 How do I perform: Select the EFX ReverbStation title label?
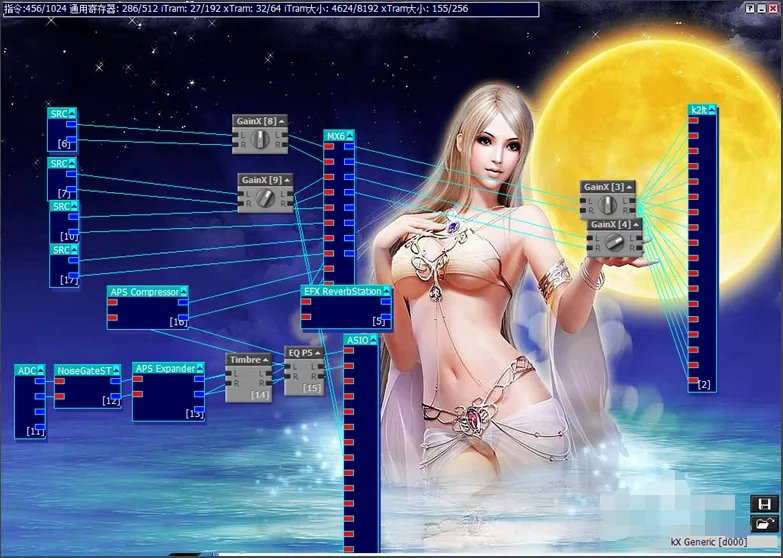343,291
